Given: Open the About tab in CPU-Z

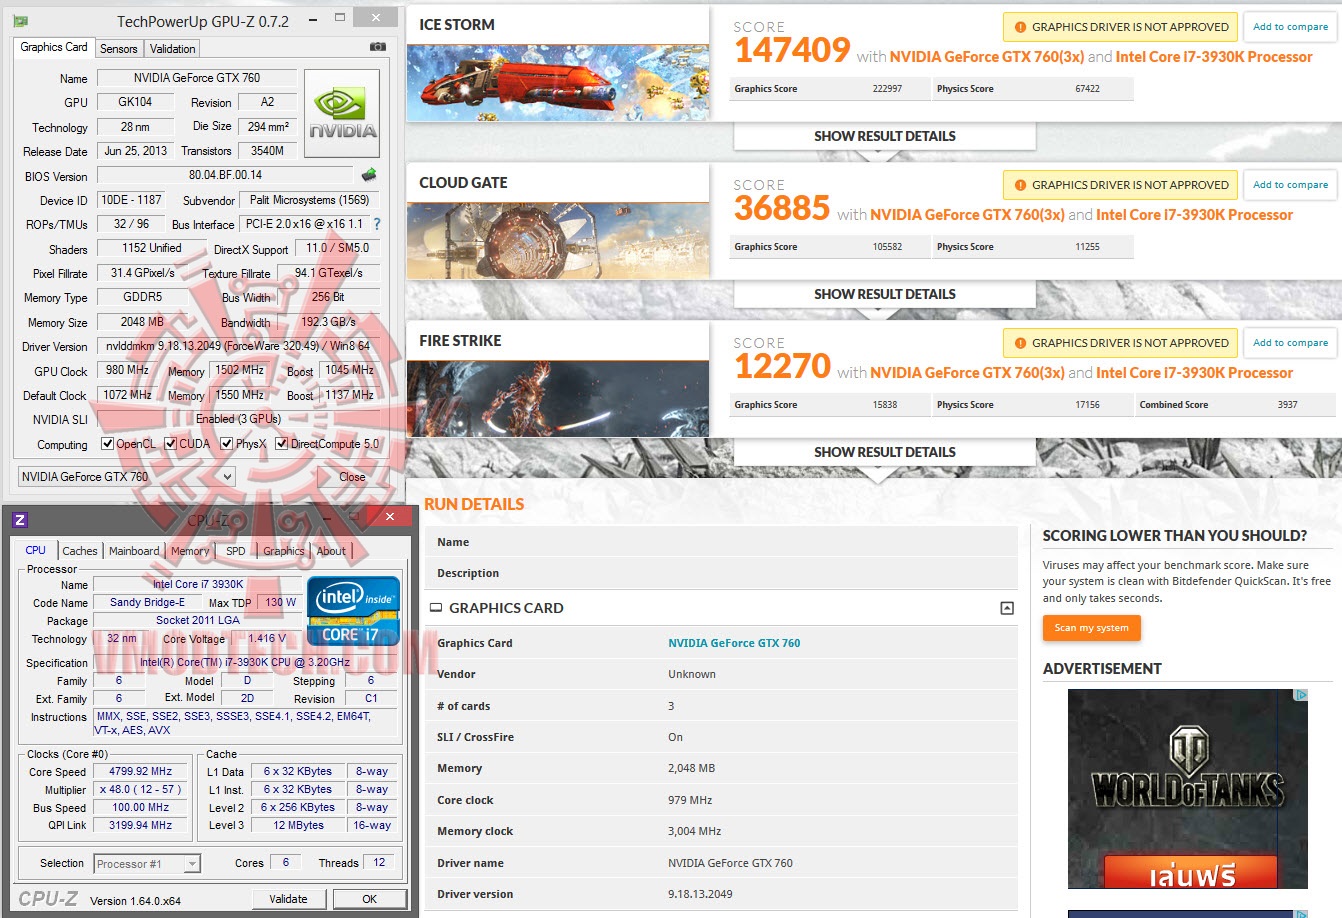Looking at the screenshot, I should point(331,551).
